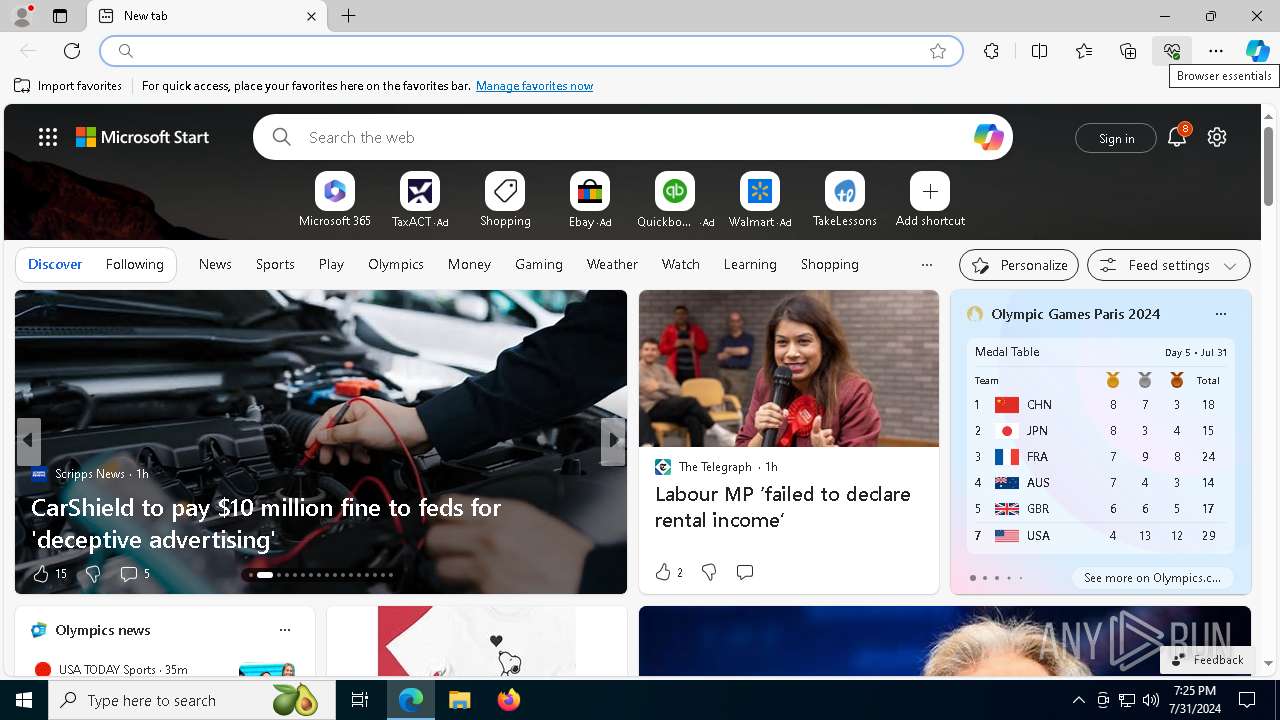1280x720 pixels.
Task: Click the Feedback button
Action: (x=1207, y=660)
